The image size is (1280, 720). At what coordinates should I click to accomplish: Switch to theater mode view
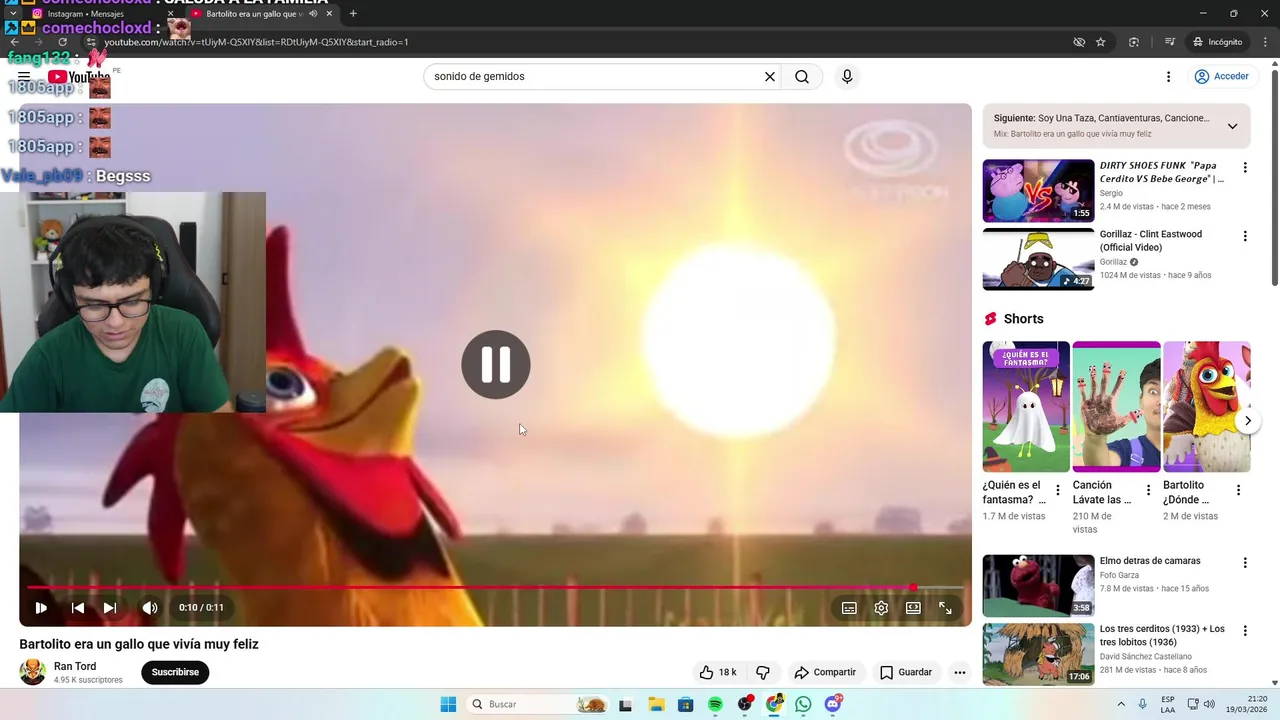[913, 608]
